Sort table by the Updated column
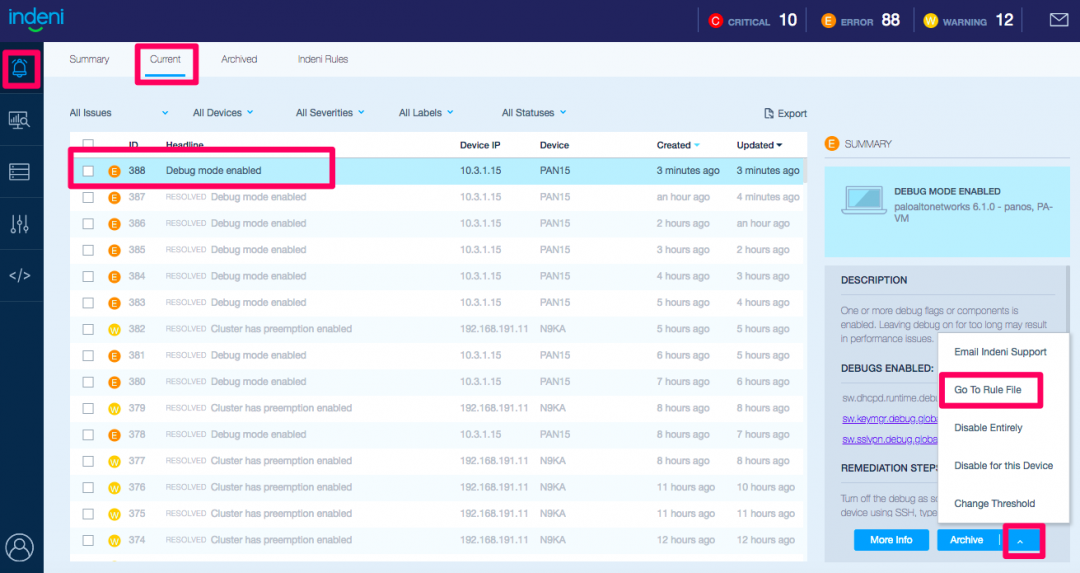Image resolution: width=1080 pixels, height=573 pixels. (x=759, y=145)
